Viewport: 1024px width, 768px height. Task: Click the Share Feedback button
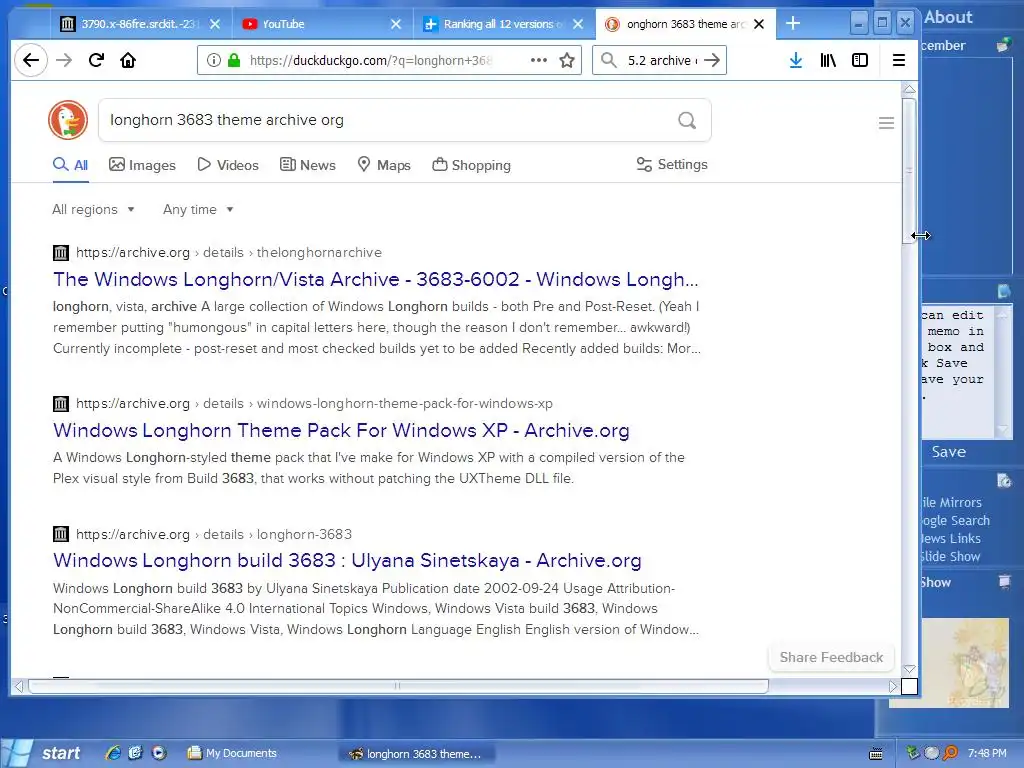(x=831, y=658)
